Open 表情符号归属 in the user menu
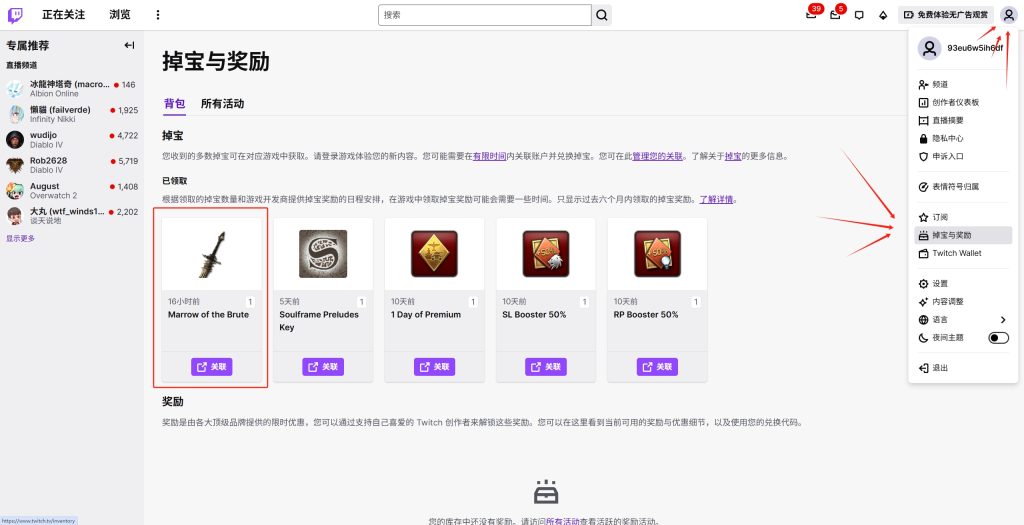 tap(963, 187)
